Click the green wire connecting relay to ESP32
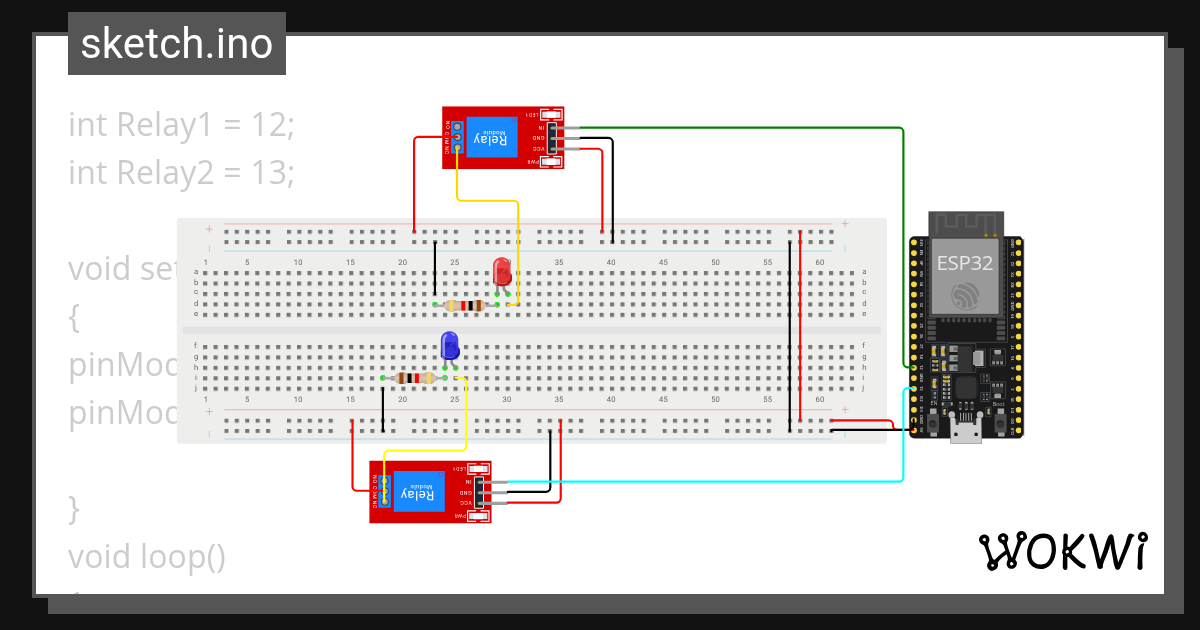This screenshot has height=630, width=1200. coord(750,127)
